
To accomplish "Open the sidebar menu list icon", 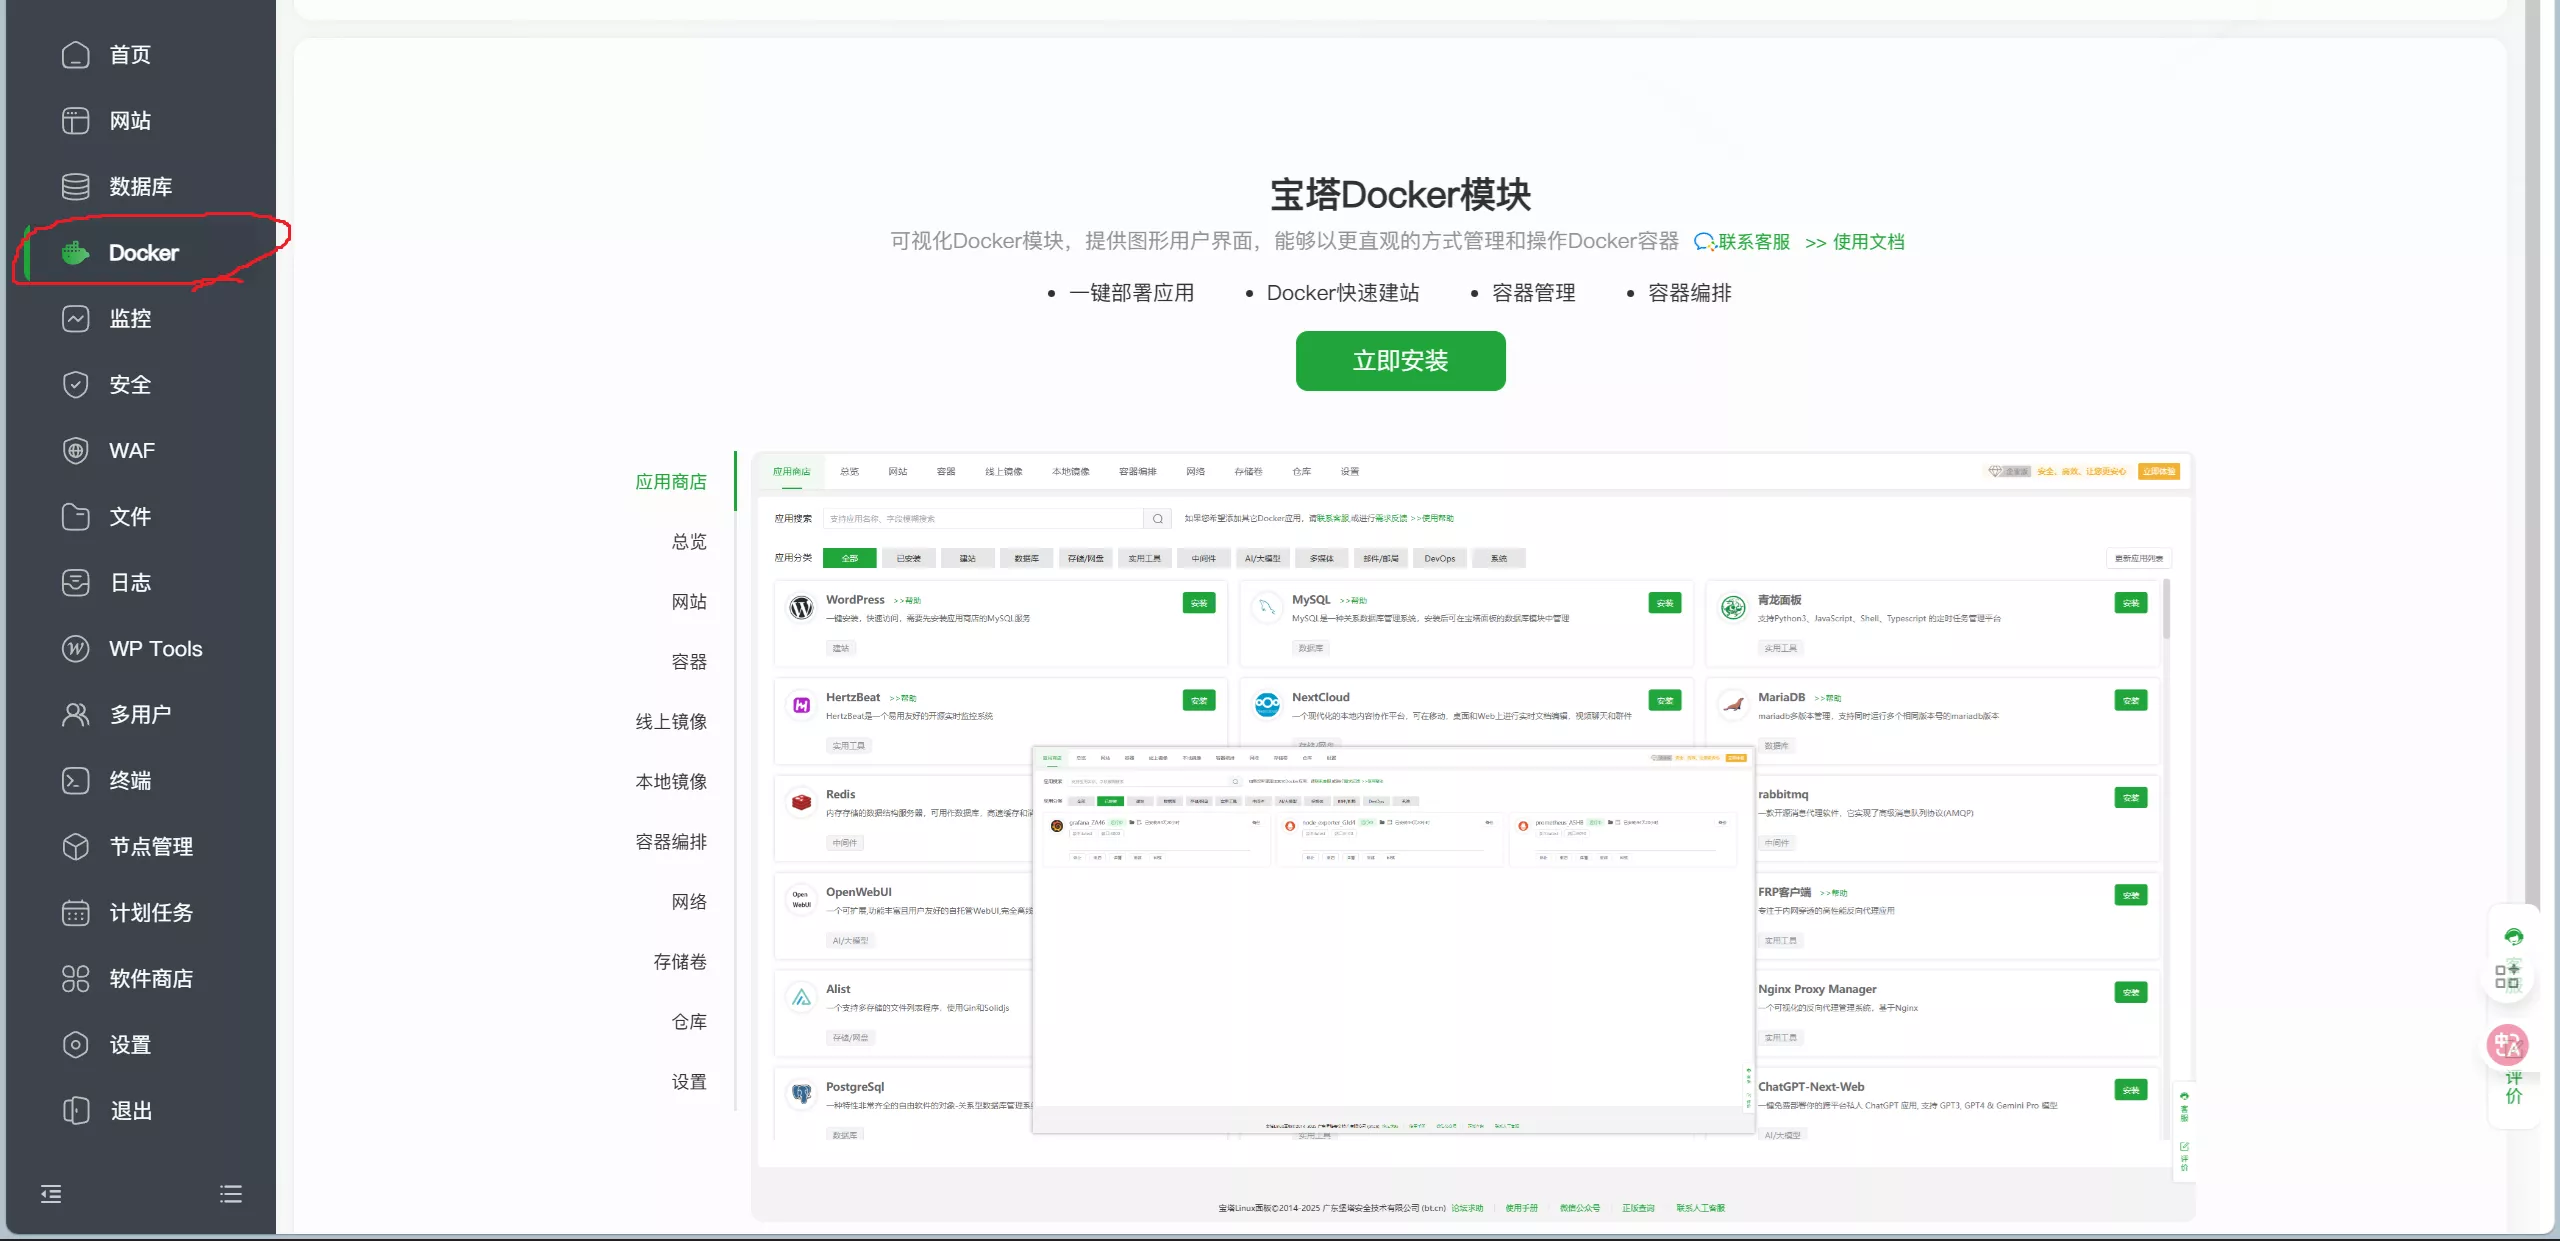I will click(x=231, y=1194).
